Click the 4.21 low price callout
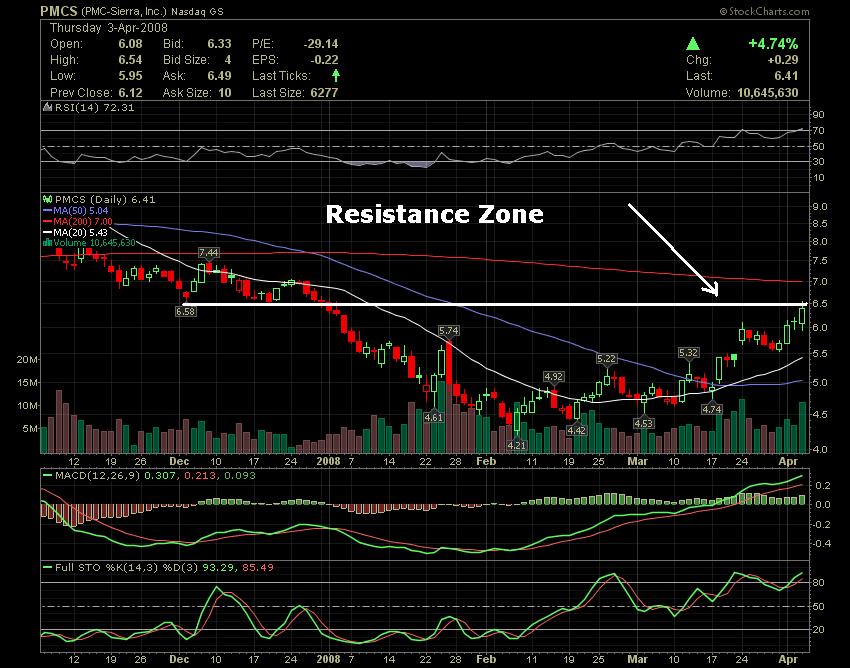850x668 pixels. pyautogui.click(x=517, y=445)
